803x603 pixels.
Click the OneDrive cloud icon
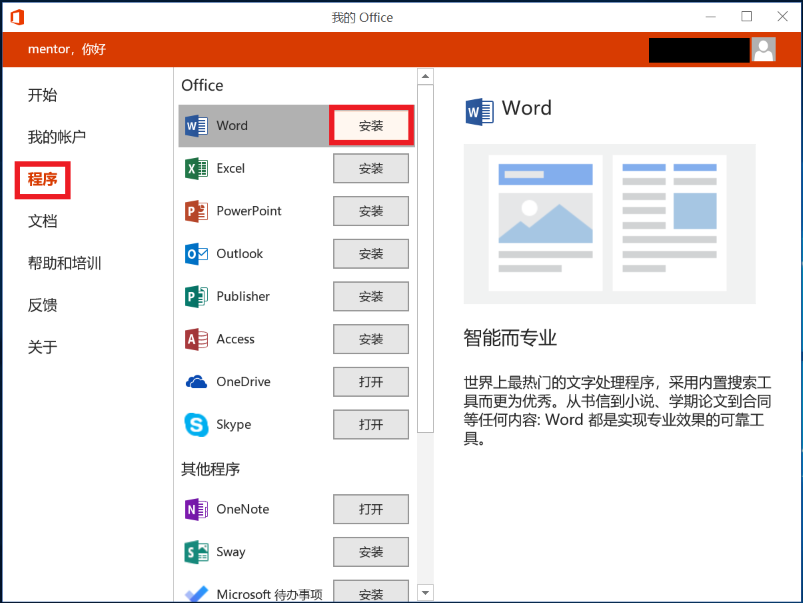(x=196, y=382)
